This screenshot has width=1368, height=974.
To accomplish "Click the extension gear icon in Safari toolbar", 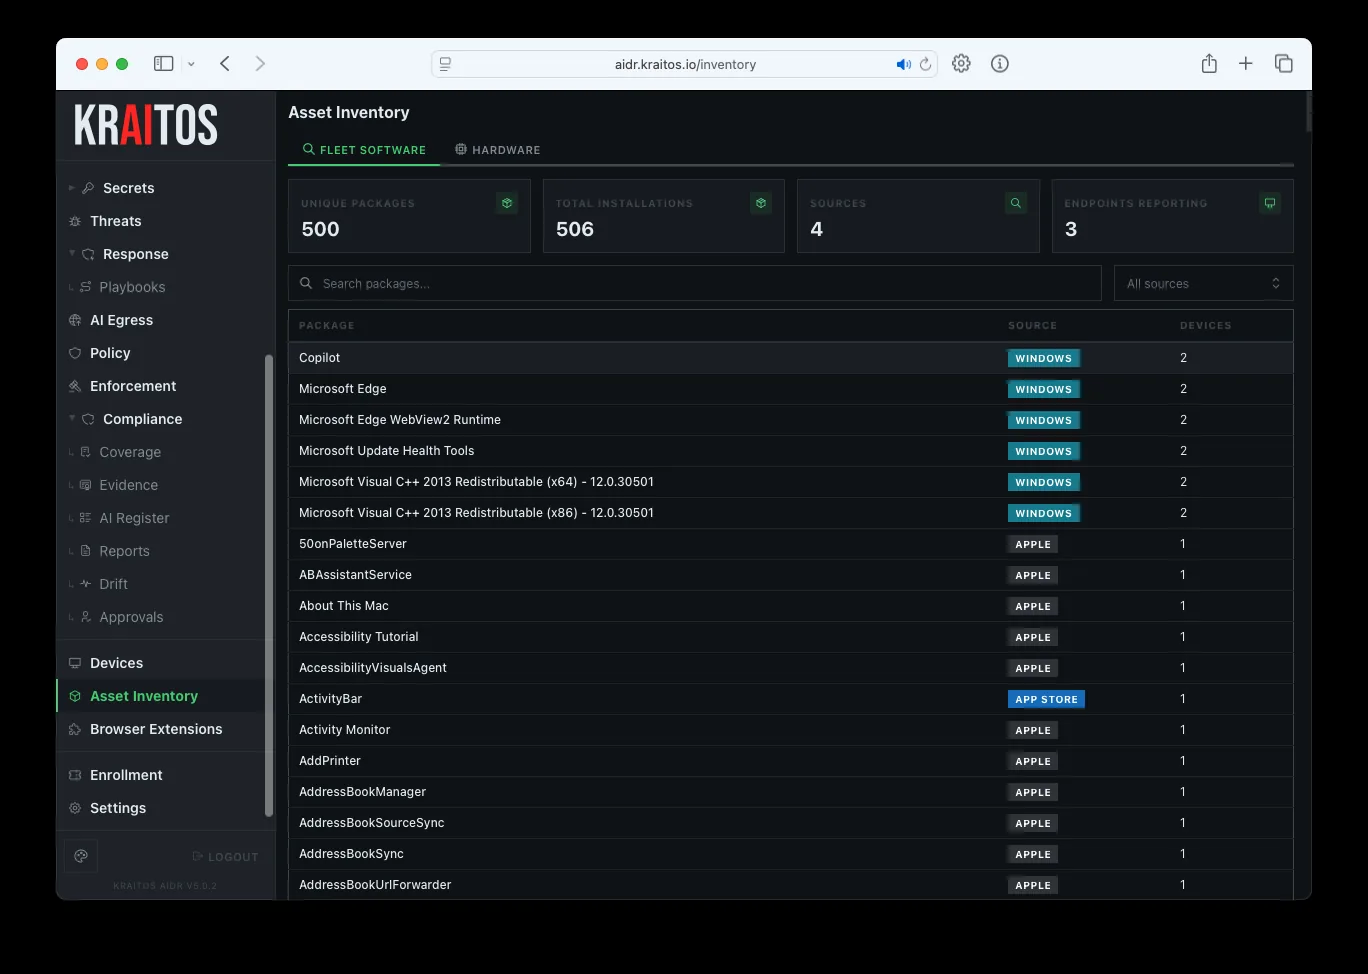I will coord(961,64).
